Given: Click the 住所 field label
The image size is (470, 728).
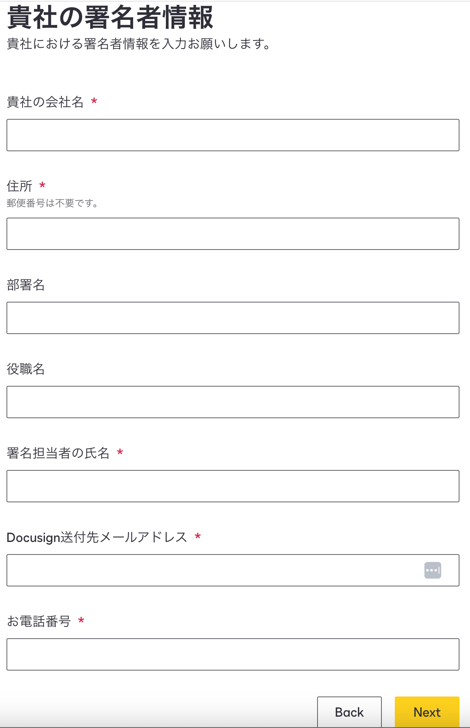Looking at the screenshot, I should click(20, 186).
